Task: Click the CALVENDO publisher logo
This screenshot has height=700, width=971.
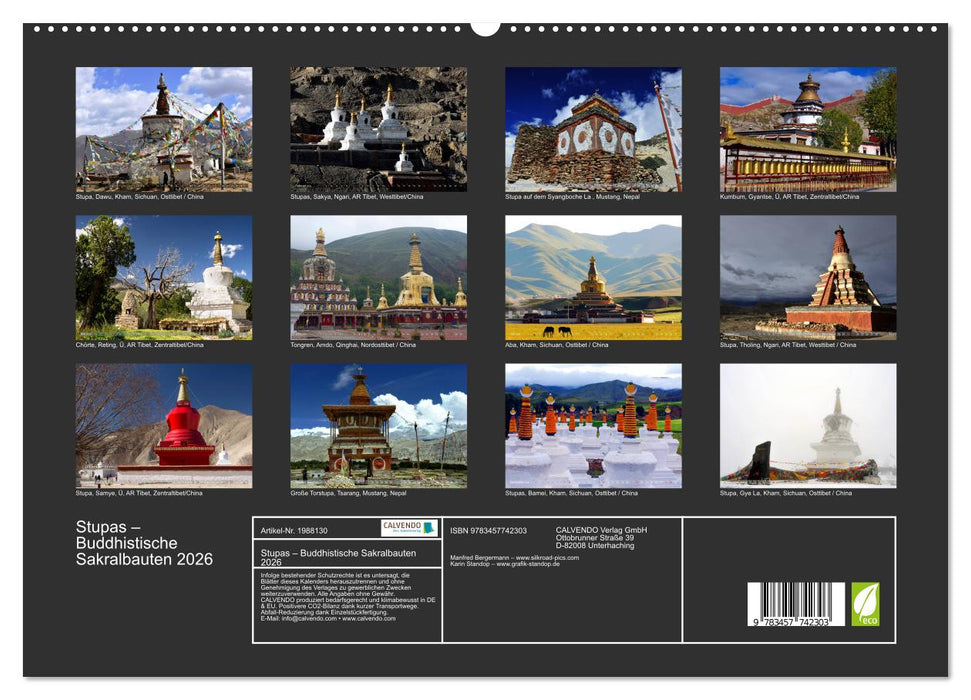Action: pos(410,527)
